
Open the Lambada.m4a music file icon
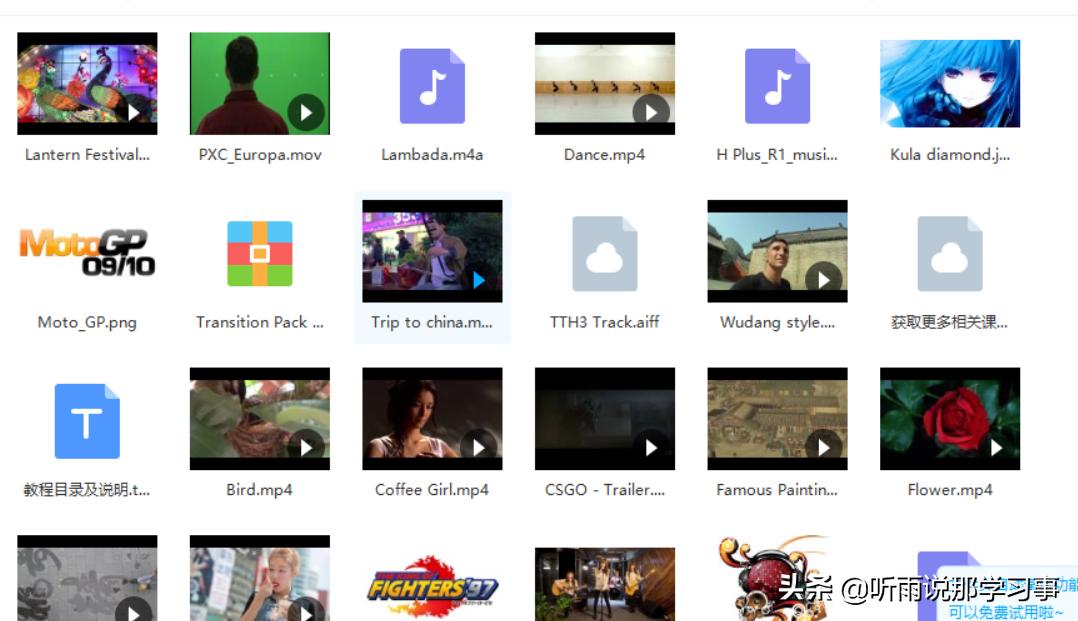pos(432,86)
